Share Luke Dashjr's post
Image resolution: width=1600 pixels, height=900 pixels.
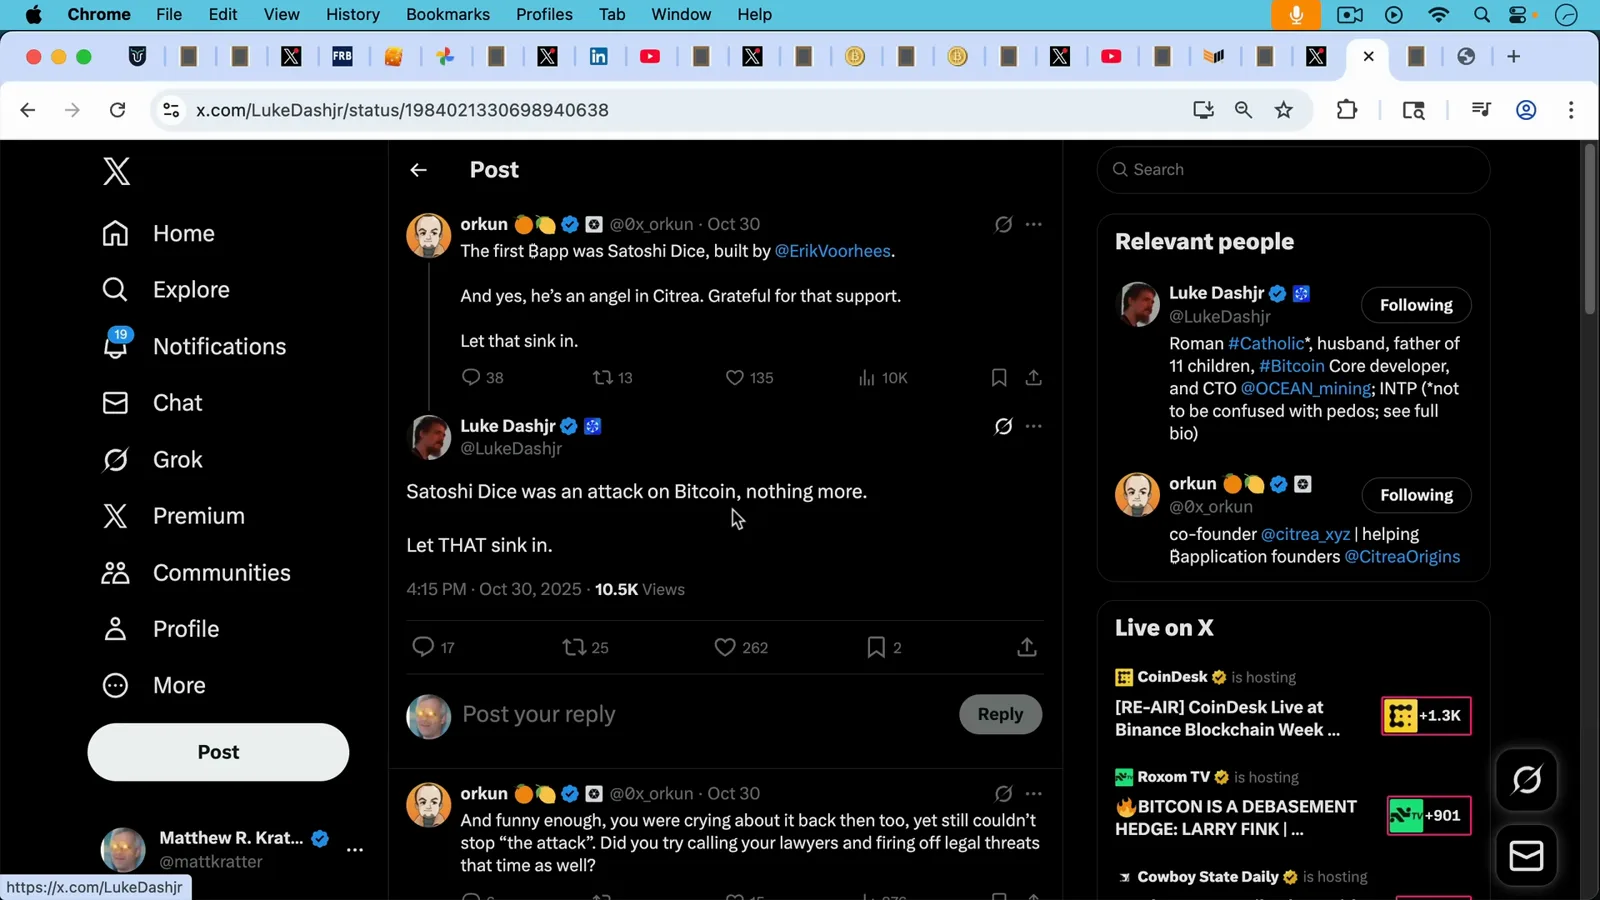[x=1027, y=647]
